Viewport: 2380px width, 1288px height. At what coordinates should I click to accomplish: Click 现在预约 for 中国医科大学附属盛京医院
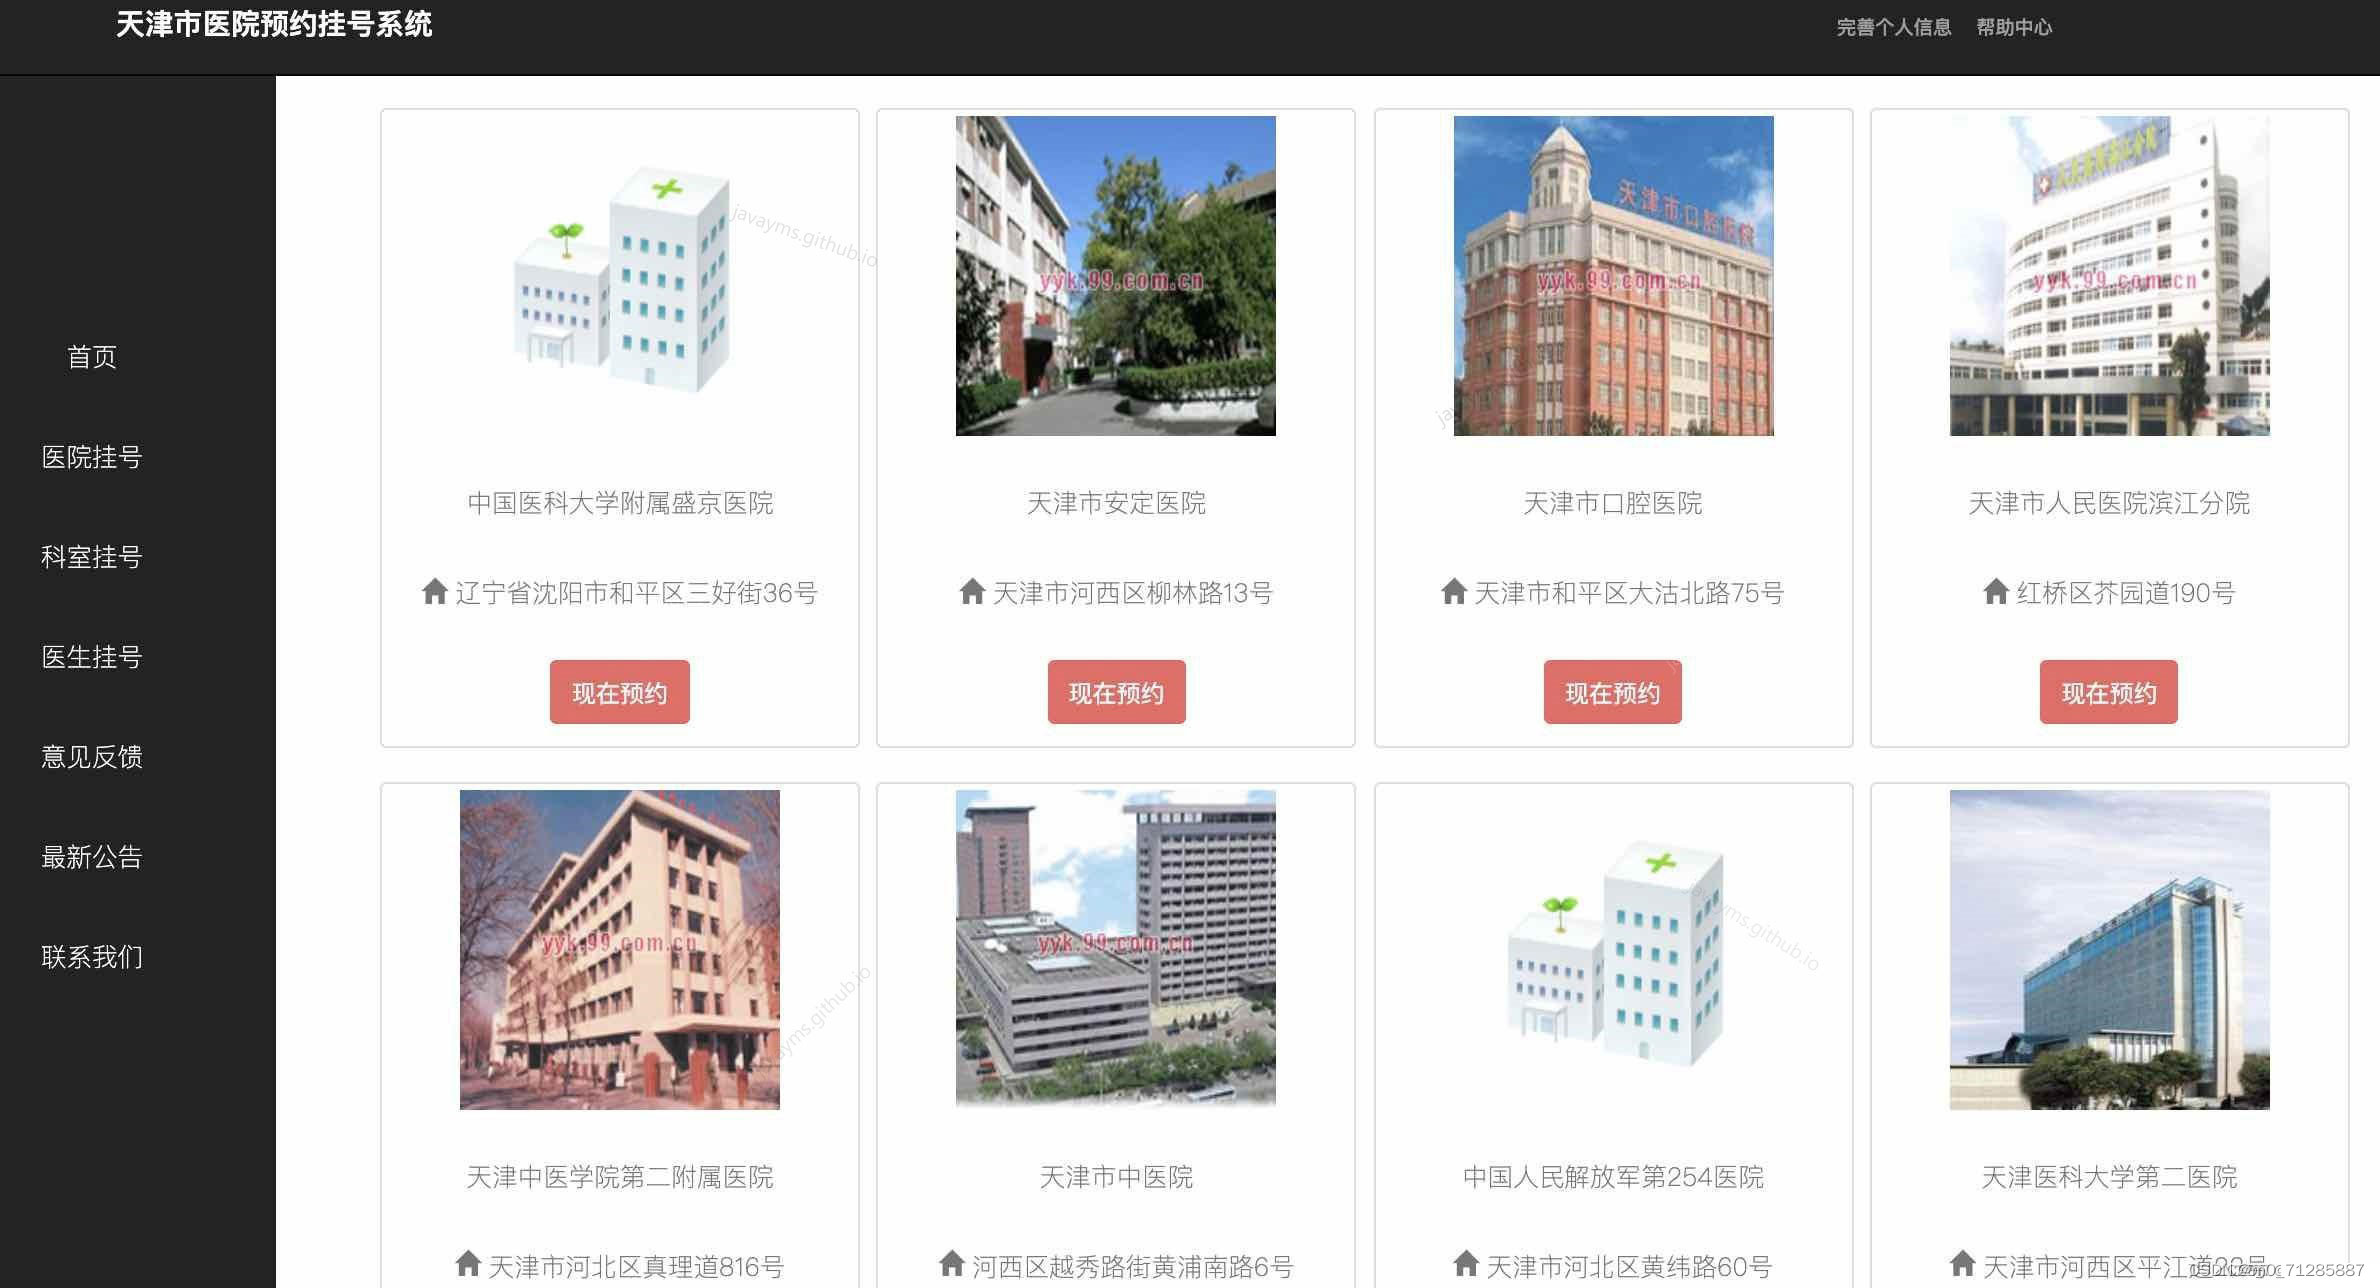(x=619, y=691)
